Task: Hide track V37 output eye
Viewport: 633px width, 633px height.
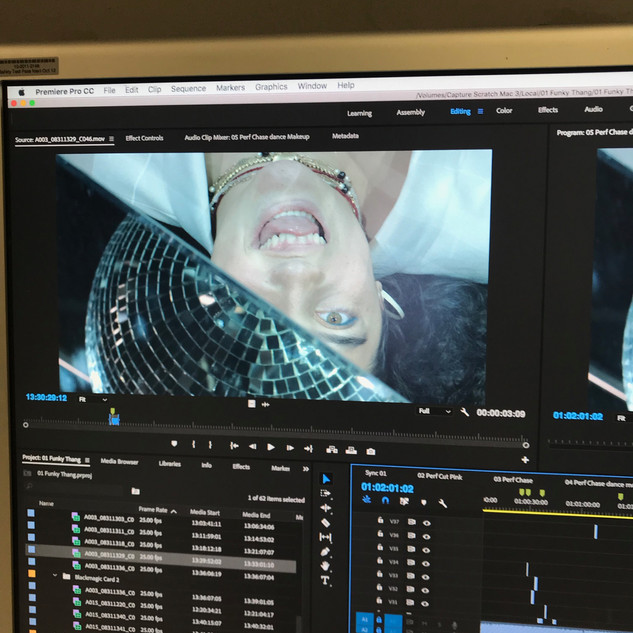Action: click(x=426, y=523)
